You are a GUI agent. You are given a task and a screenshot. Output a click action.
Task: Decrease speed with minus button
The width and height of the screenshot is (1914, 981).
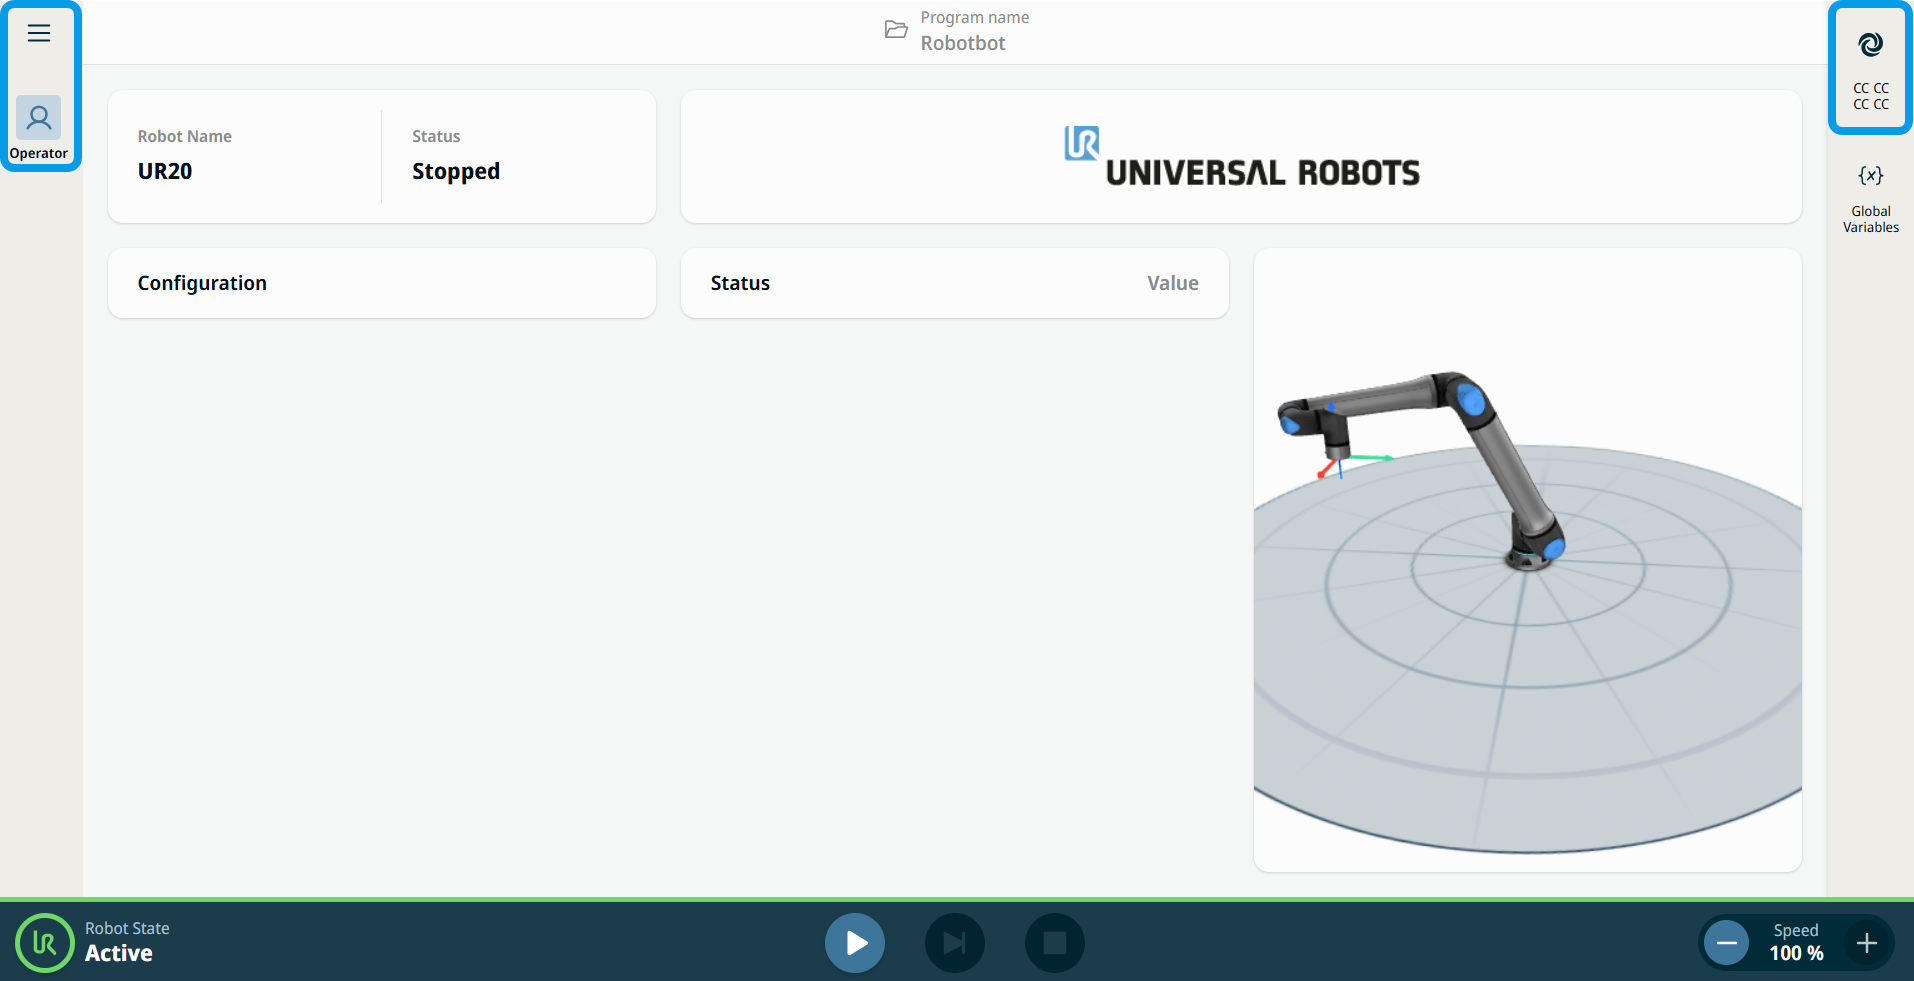pyautogui.click(x=1727, y=943)
